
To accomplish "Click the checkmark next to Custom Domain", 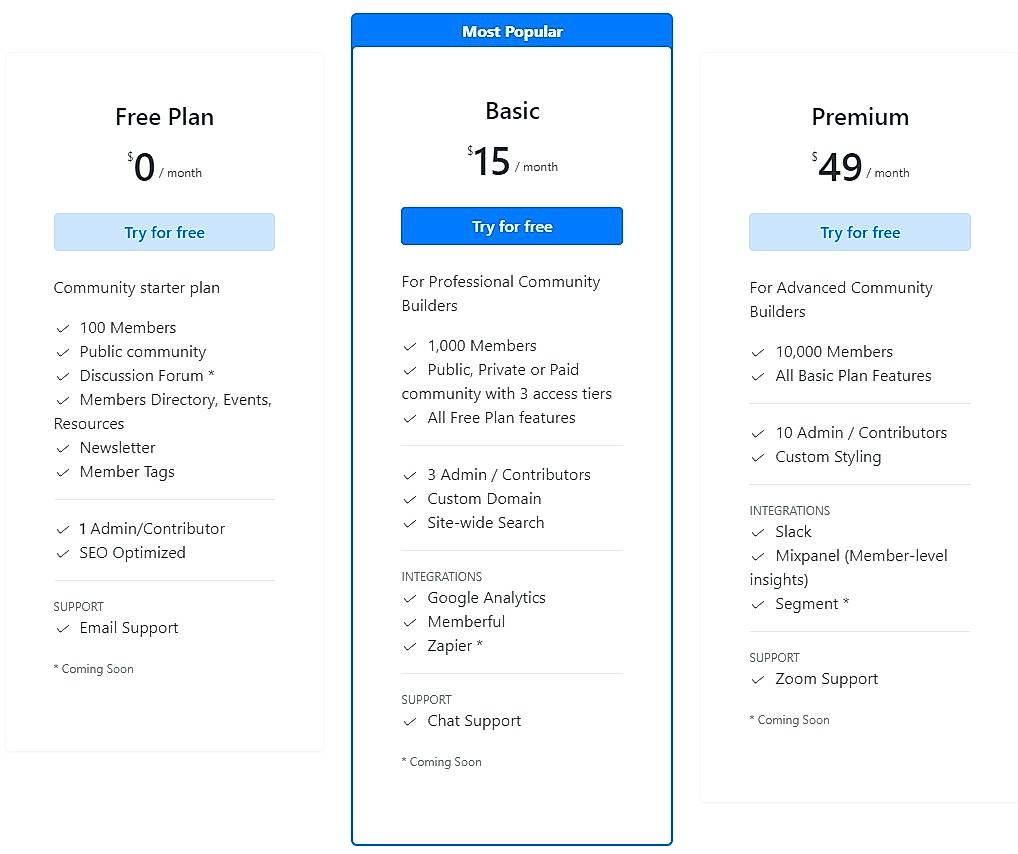I will (410, 499).
